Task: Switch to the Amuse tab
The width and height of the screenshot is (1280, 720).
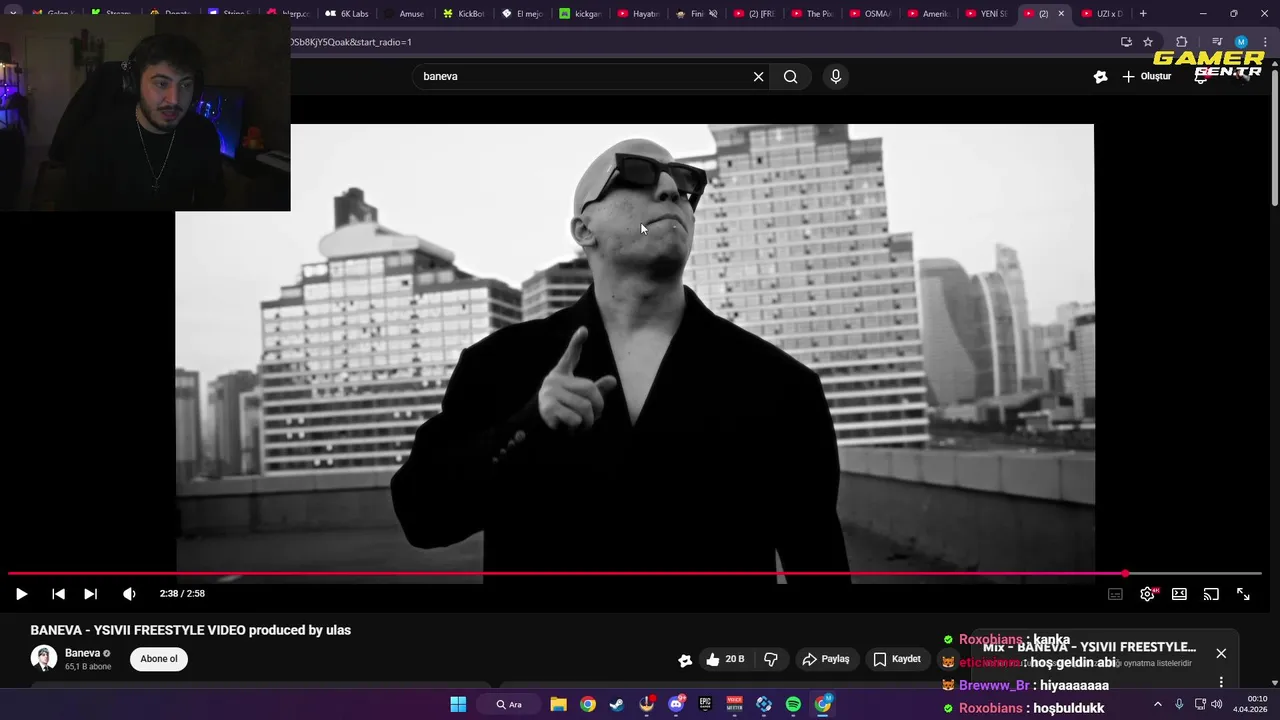Action: pyautogui.click(x=405, y=14)
